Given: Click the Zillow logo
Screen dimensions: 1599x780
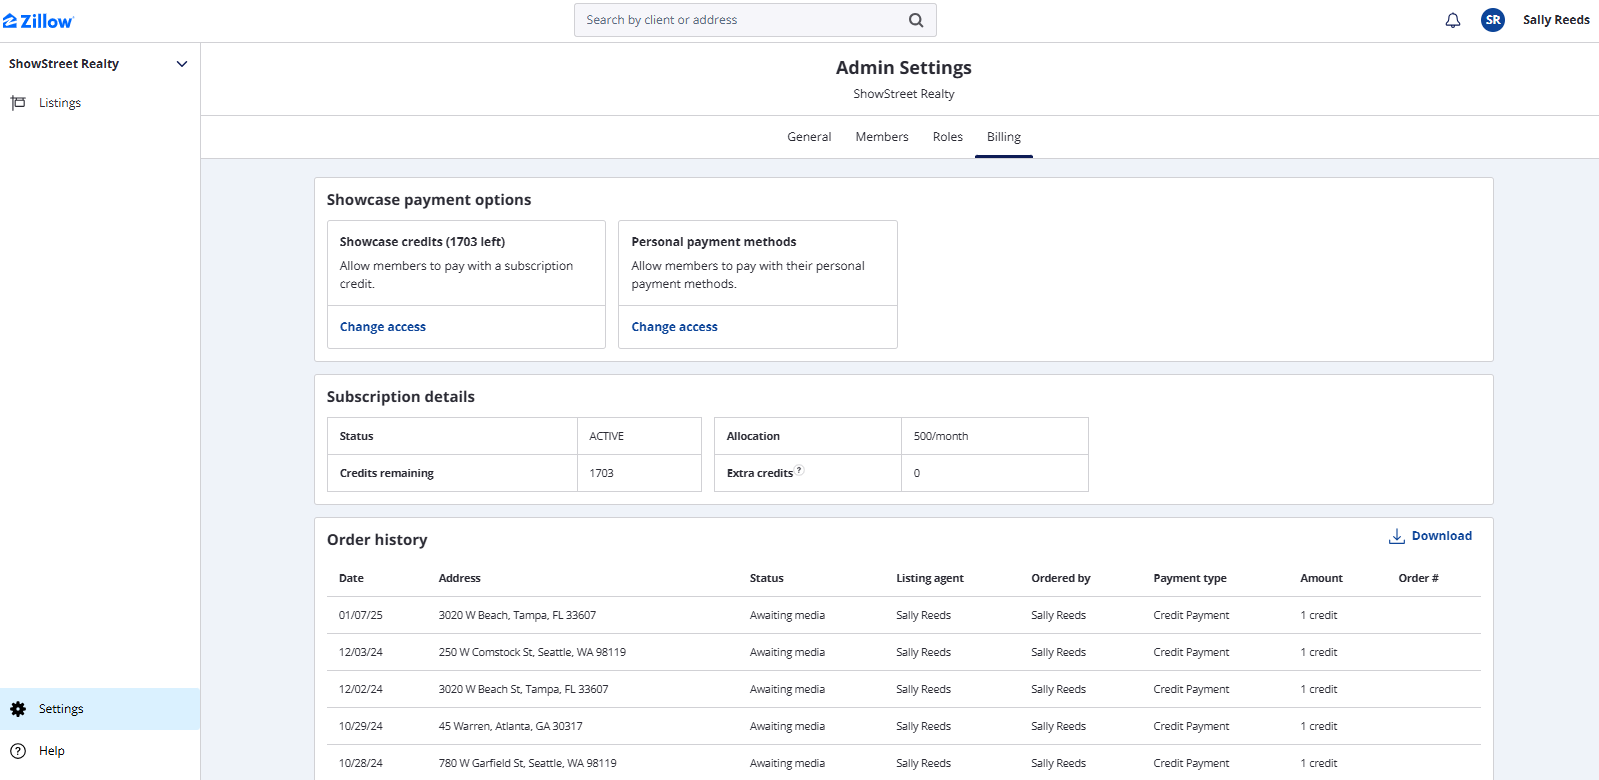Looking at the screenshot, I should point(38,21).
